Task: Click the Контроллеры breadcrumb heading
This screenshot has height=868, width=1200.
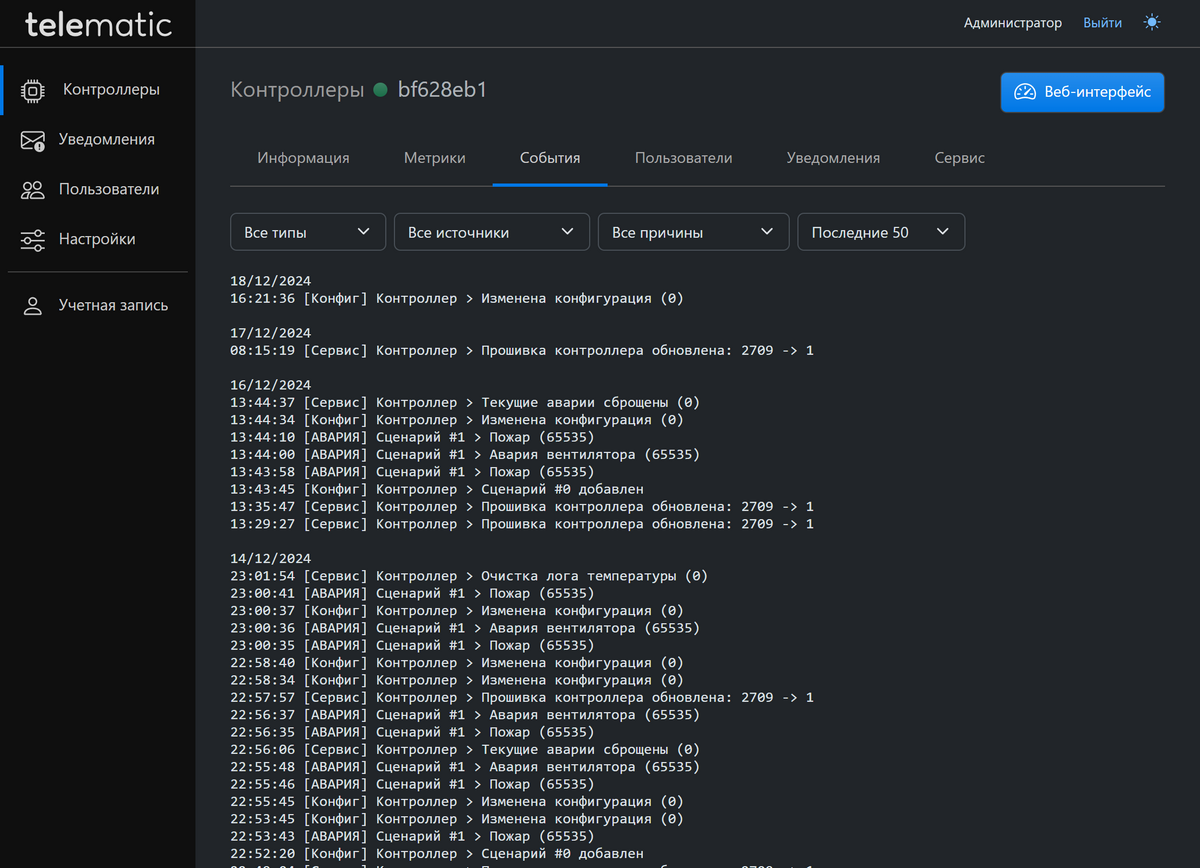Action: [x=297, y=90]
